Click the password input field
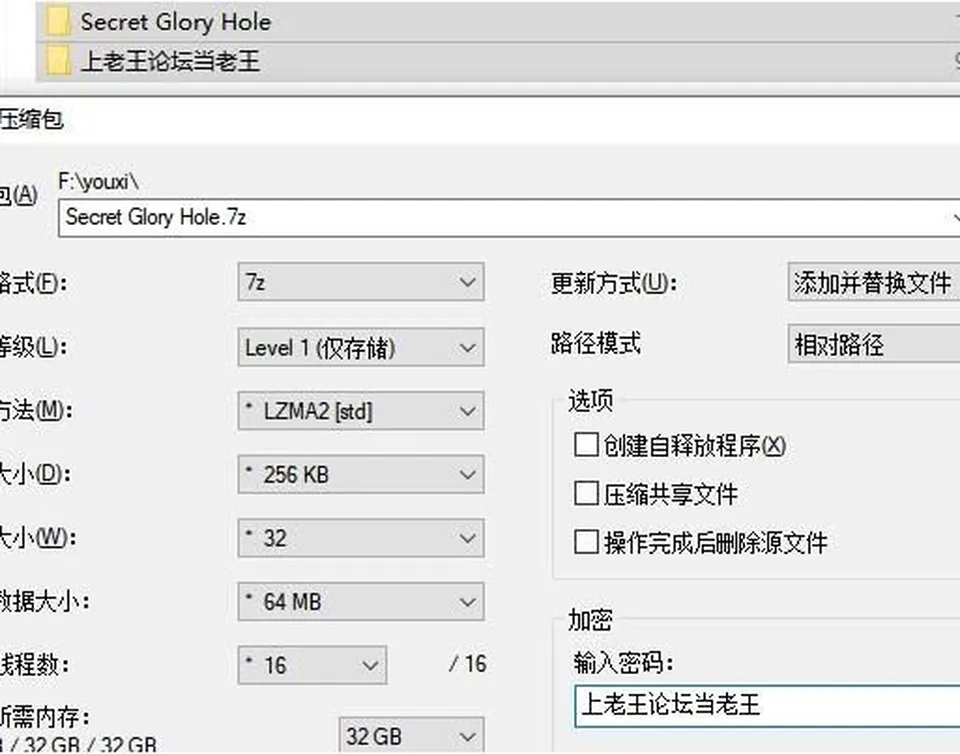The width and height of the screenshot is (960, 754). 768,706
